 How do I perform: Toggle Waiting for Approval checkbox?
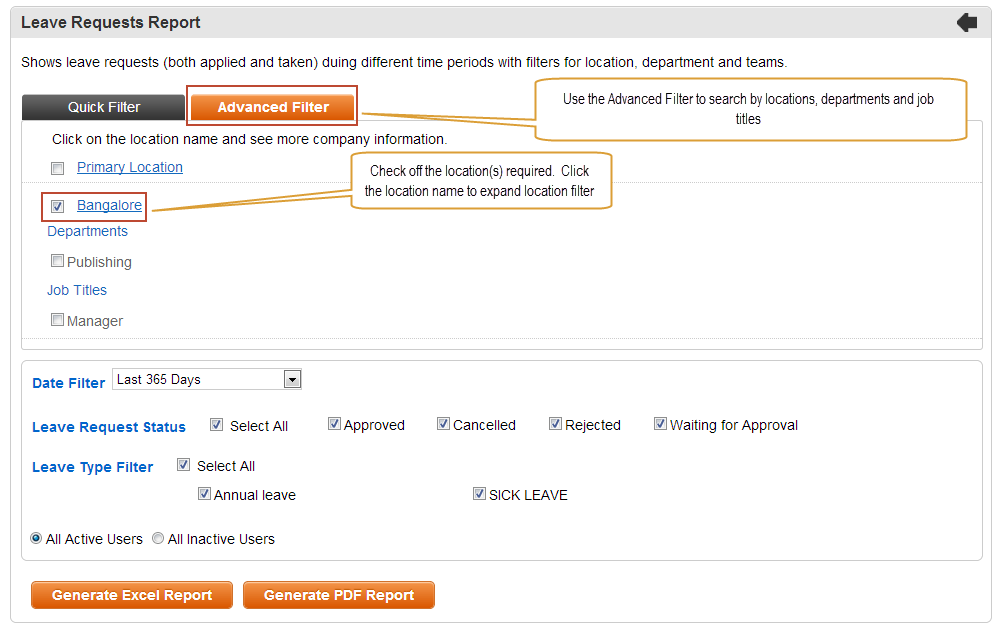660,424
